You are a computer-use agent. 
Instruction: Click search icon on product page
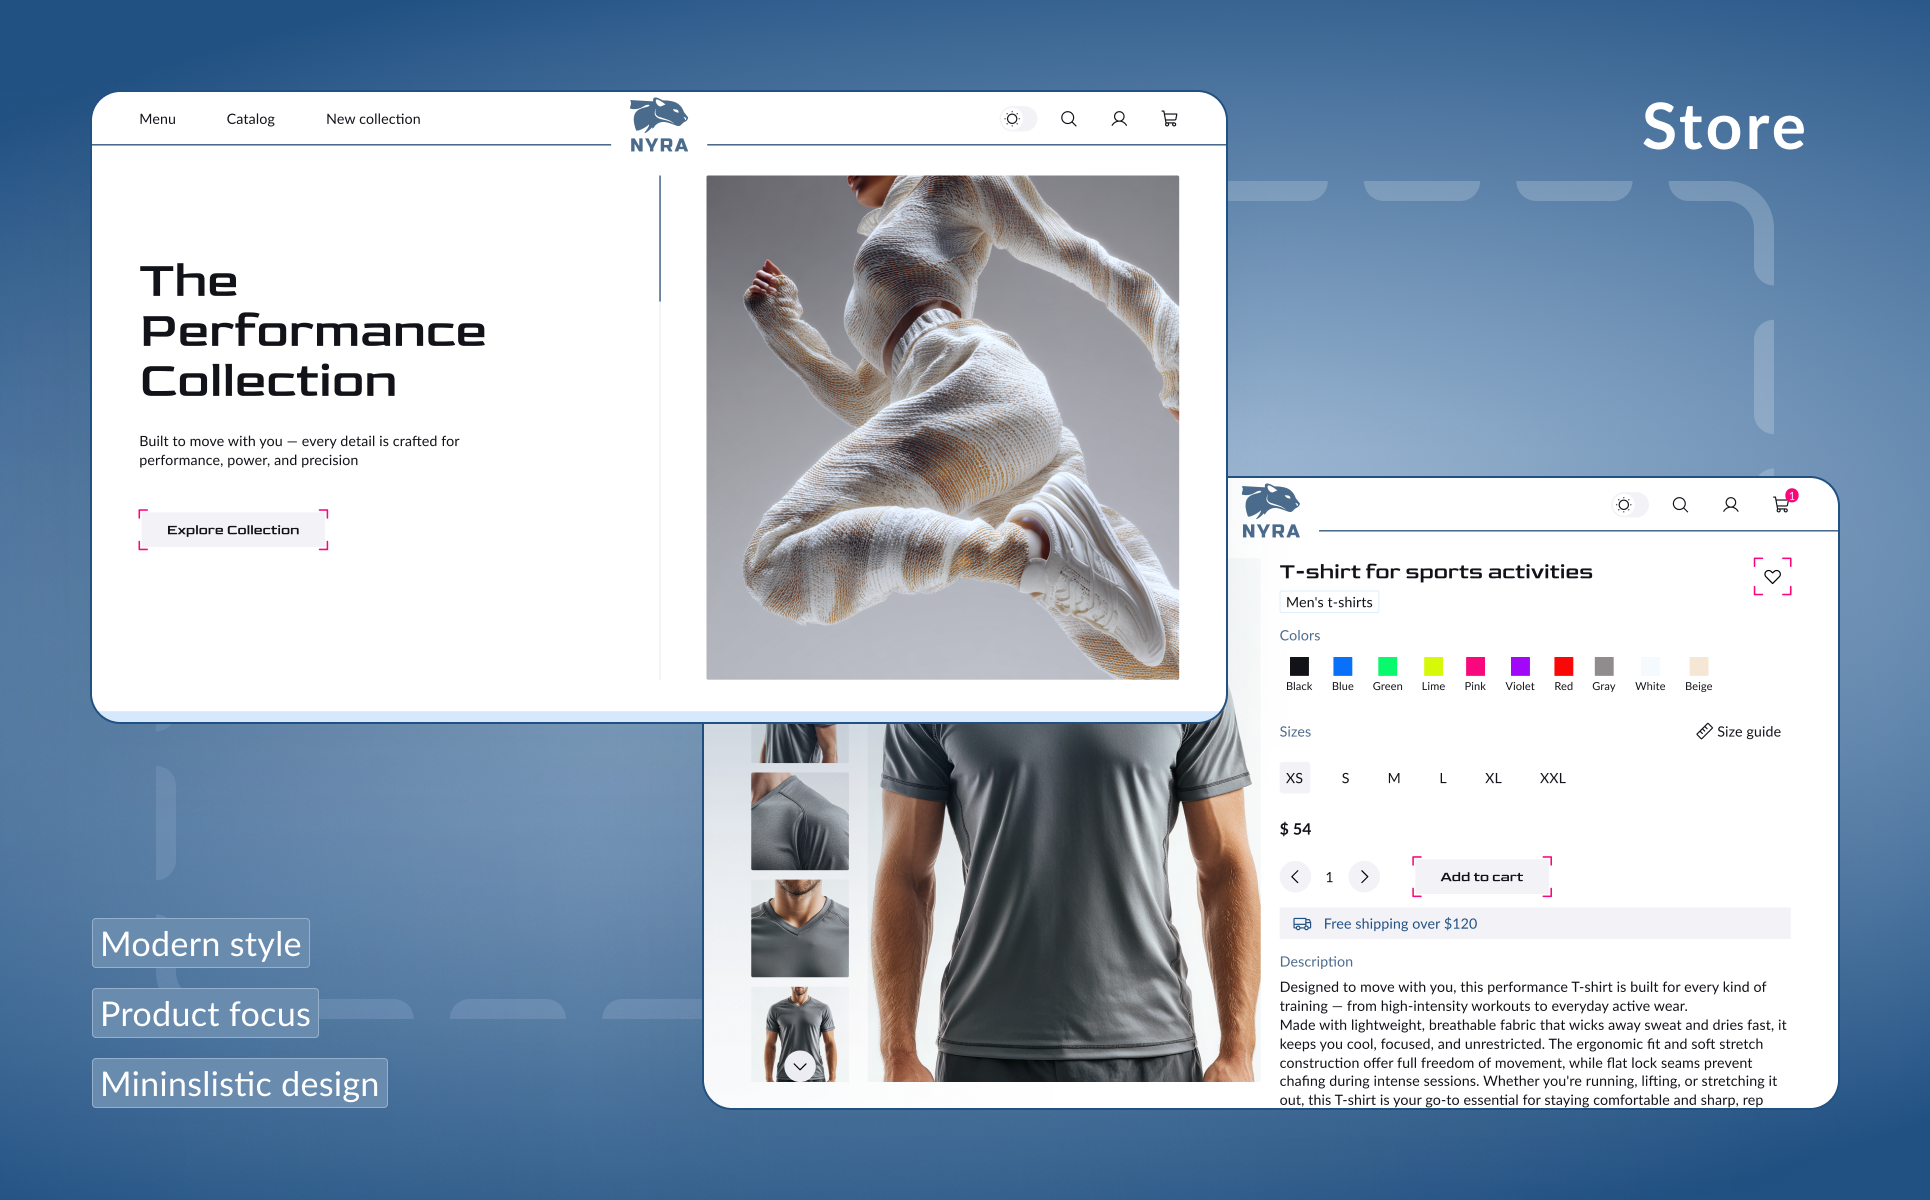pyautogui.click(x=1680, y=505)
